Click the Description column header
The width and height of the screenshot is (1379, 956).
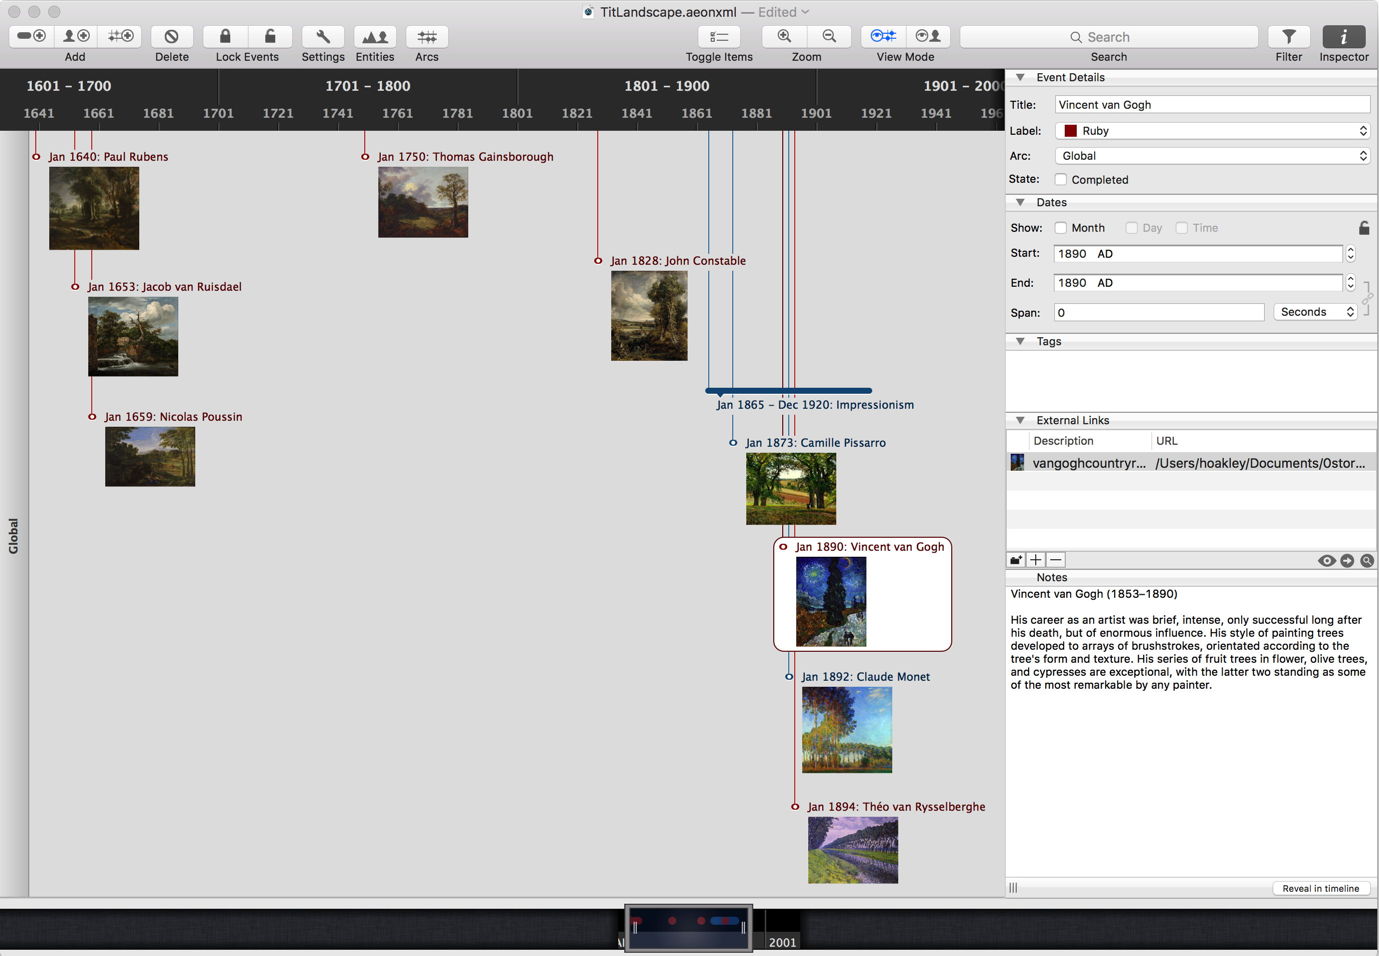[x=1063, y=441]
